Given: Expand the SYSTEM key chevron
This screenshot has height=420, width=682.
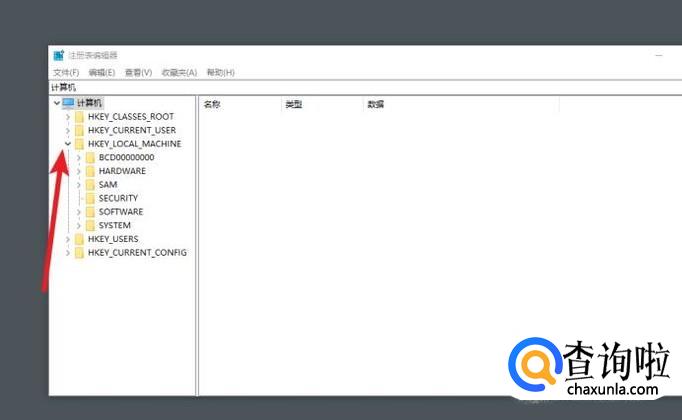Looking at the screenshot, I should click(x=79, y=226).
